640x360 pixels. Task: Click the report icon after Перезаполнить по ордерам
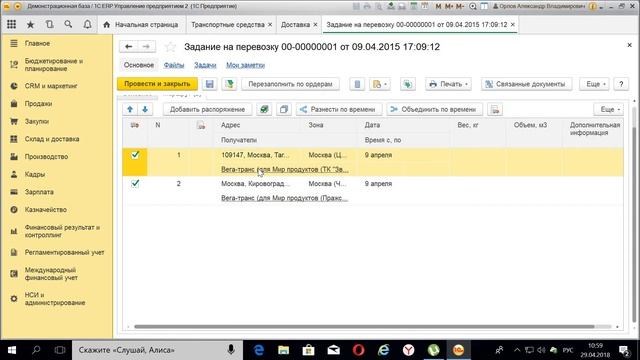(x=357, y=84)
